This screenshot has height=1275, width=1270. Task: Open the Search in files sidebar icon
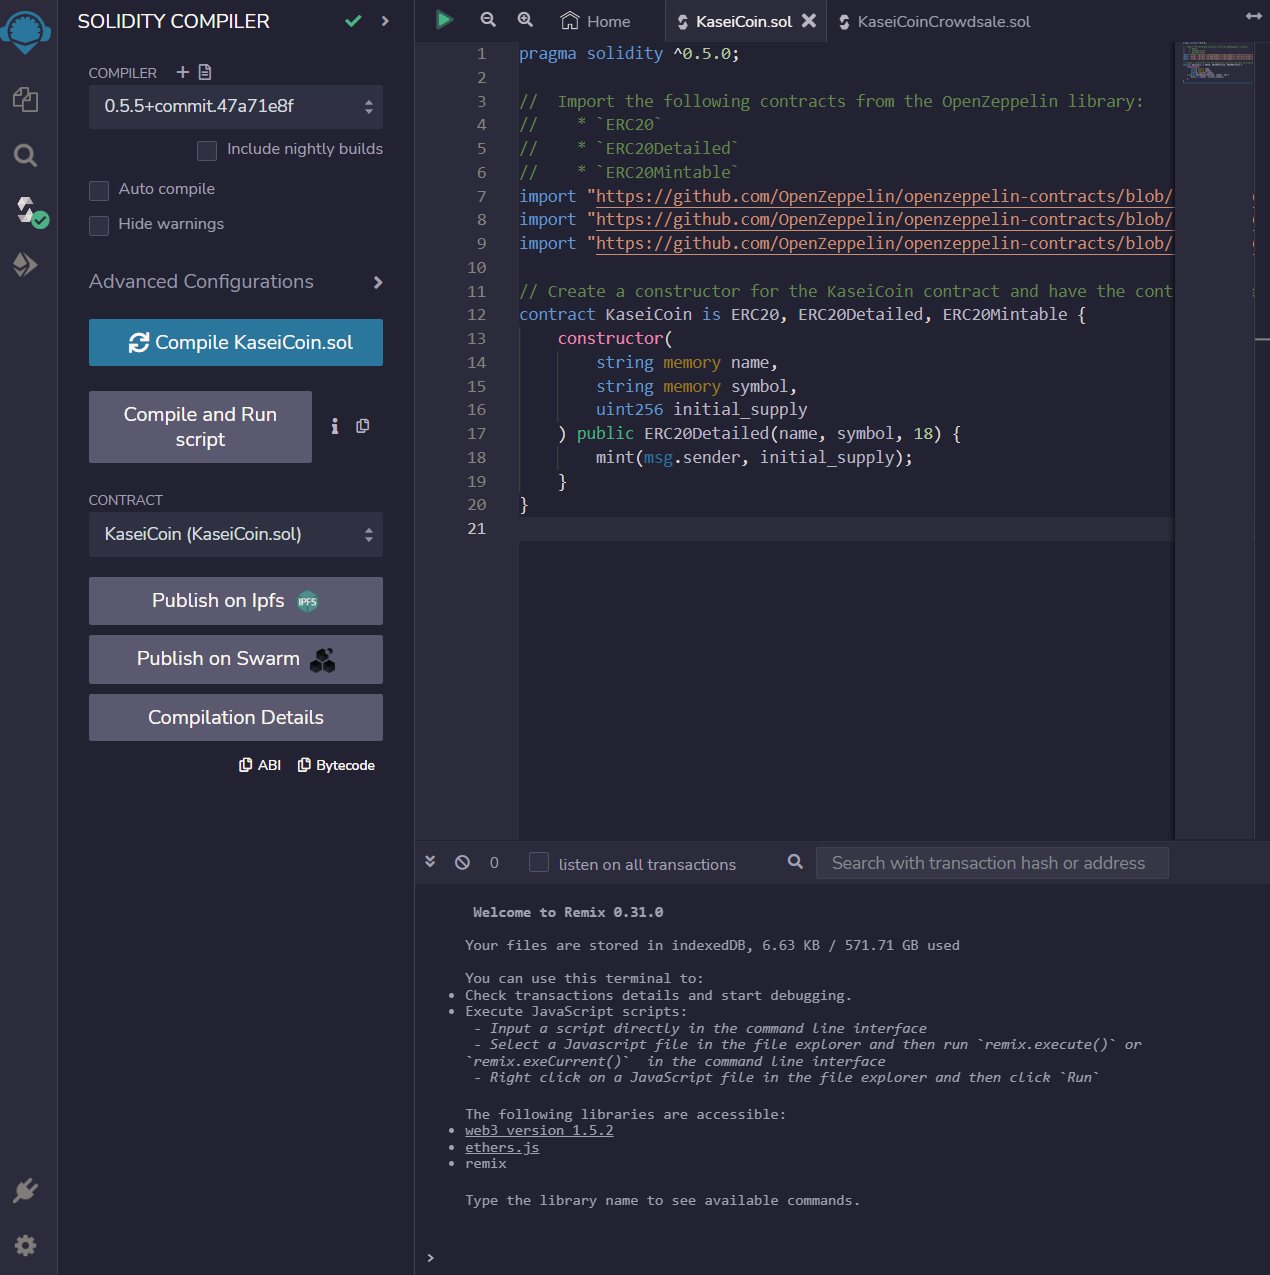pos(26,155)
